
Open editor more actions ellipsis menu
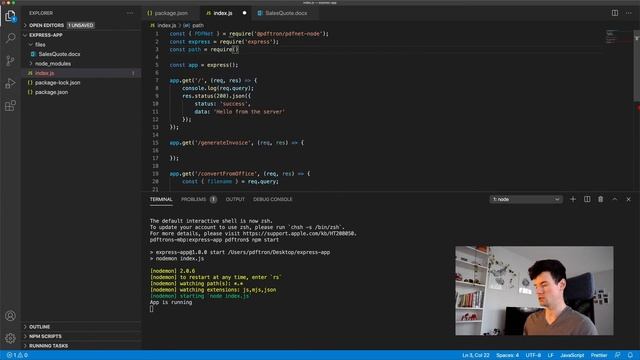[x=629, y=13]
